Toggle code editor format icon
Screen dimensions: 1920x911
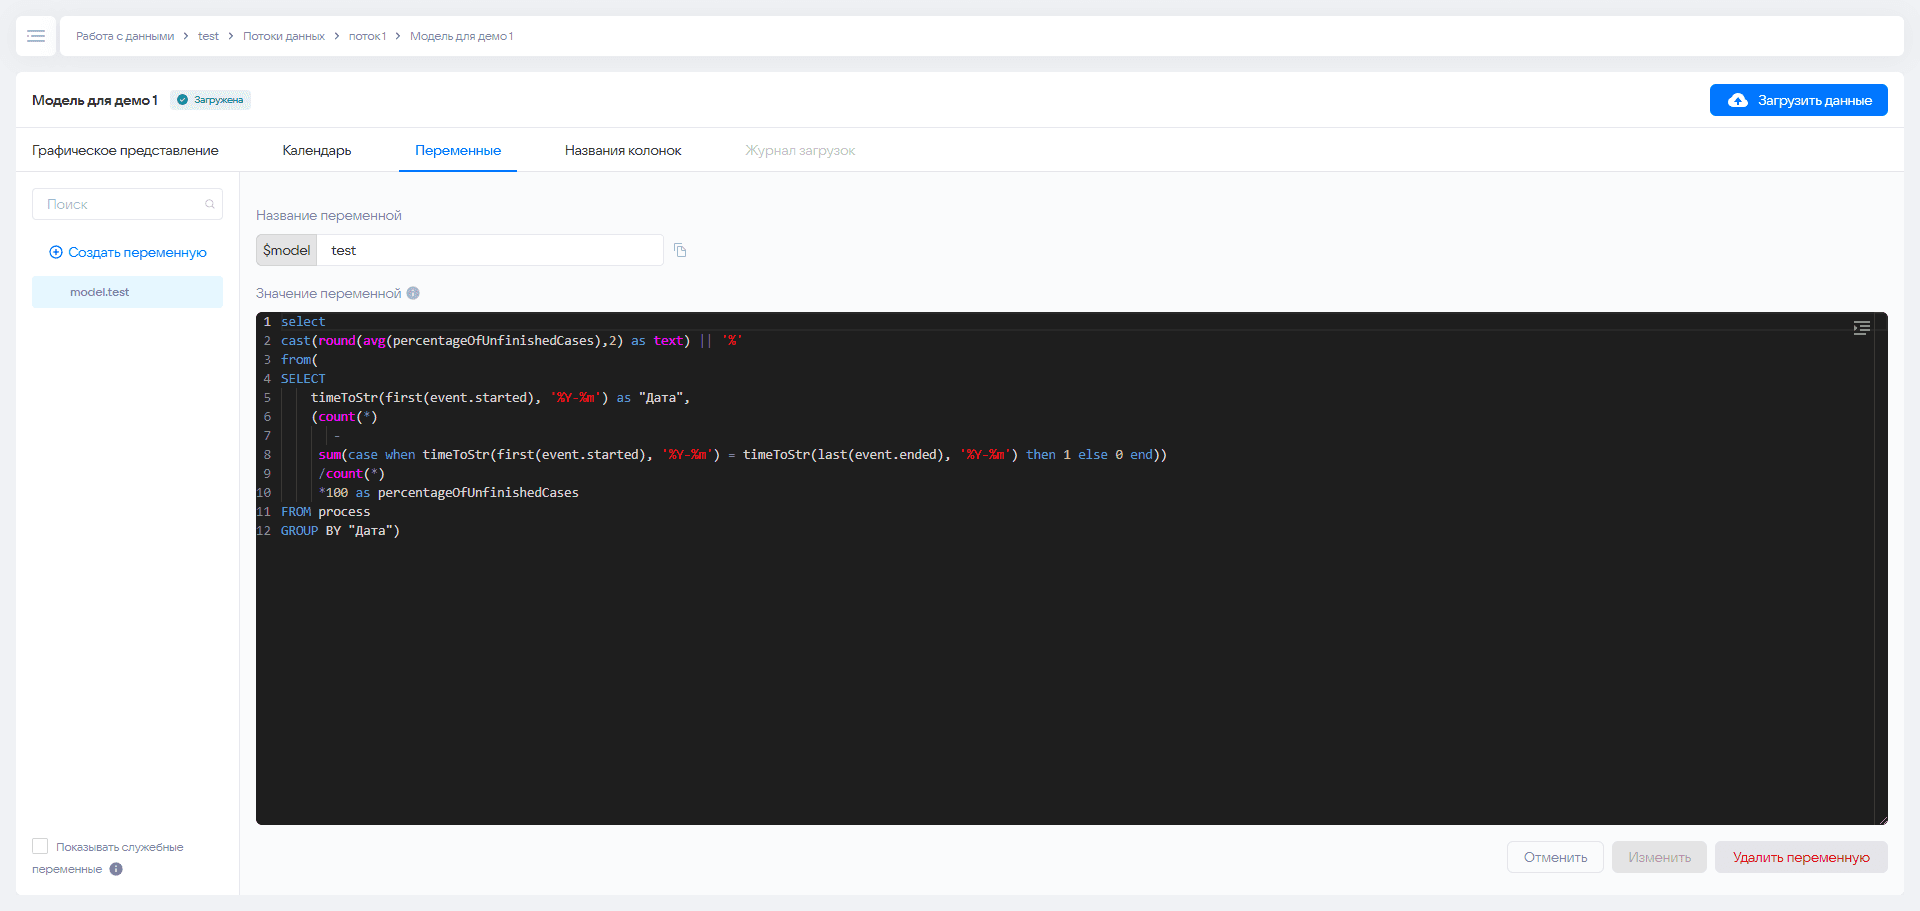[x=1861, y=328]
